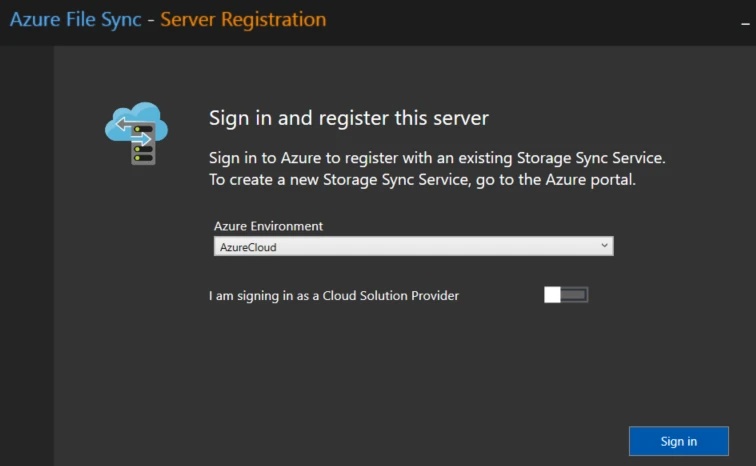Click the 'Azure File Sync' title text
Image resolution: width=756 pixels, height=466 pixels.
pyautogui.click(x=75, y=20)
